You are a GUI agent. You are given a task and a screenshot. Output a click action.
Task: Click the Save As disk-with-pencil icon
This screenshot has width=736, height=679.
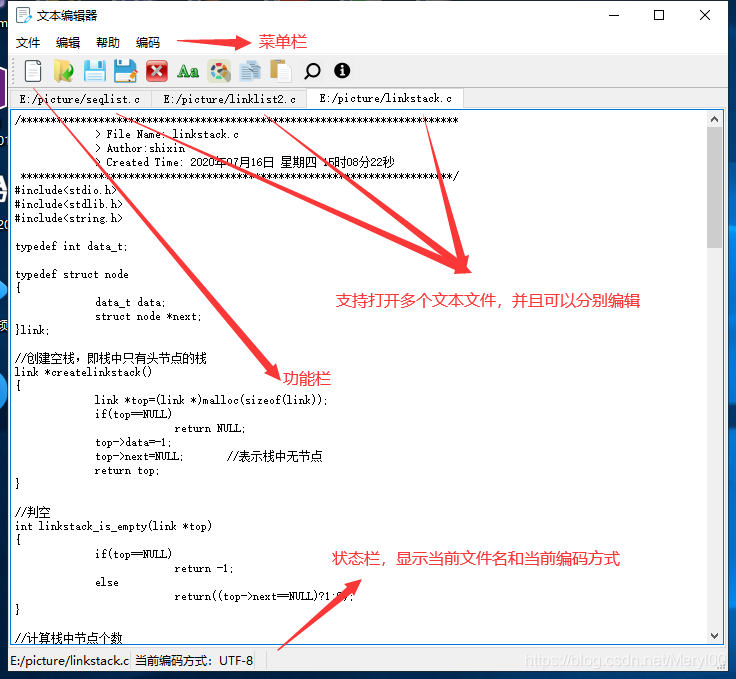tap(125, 71)
